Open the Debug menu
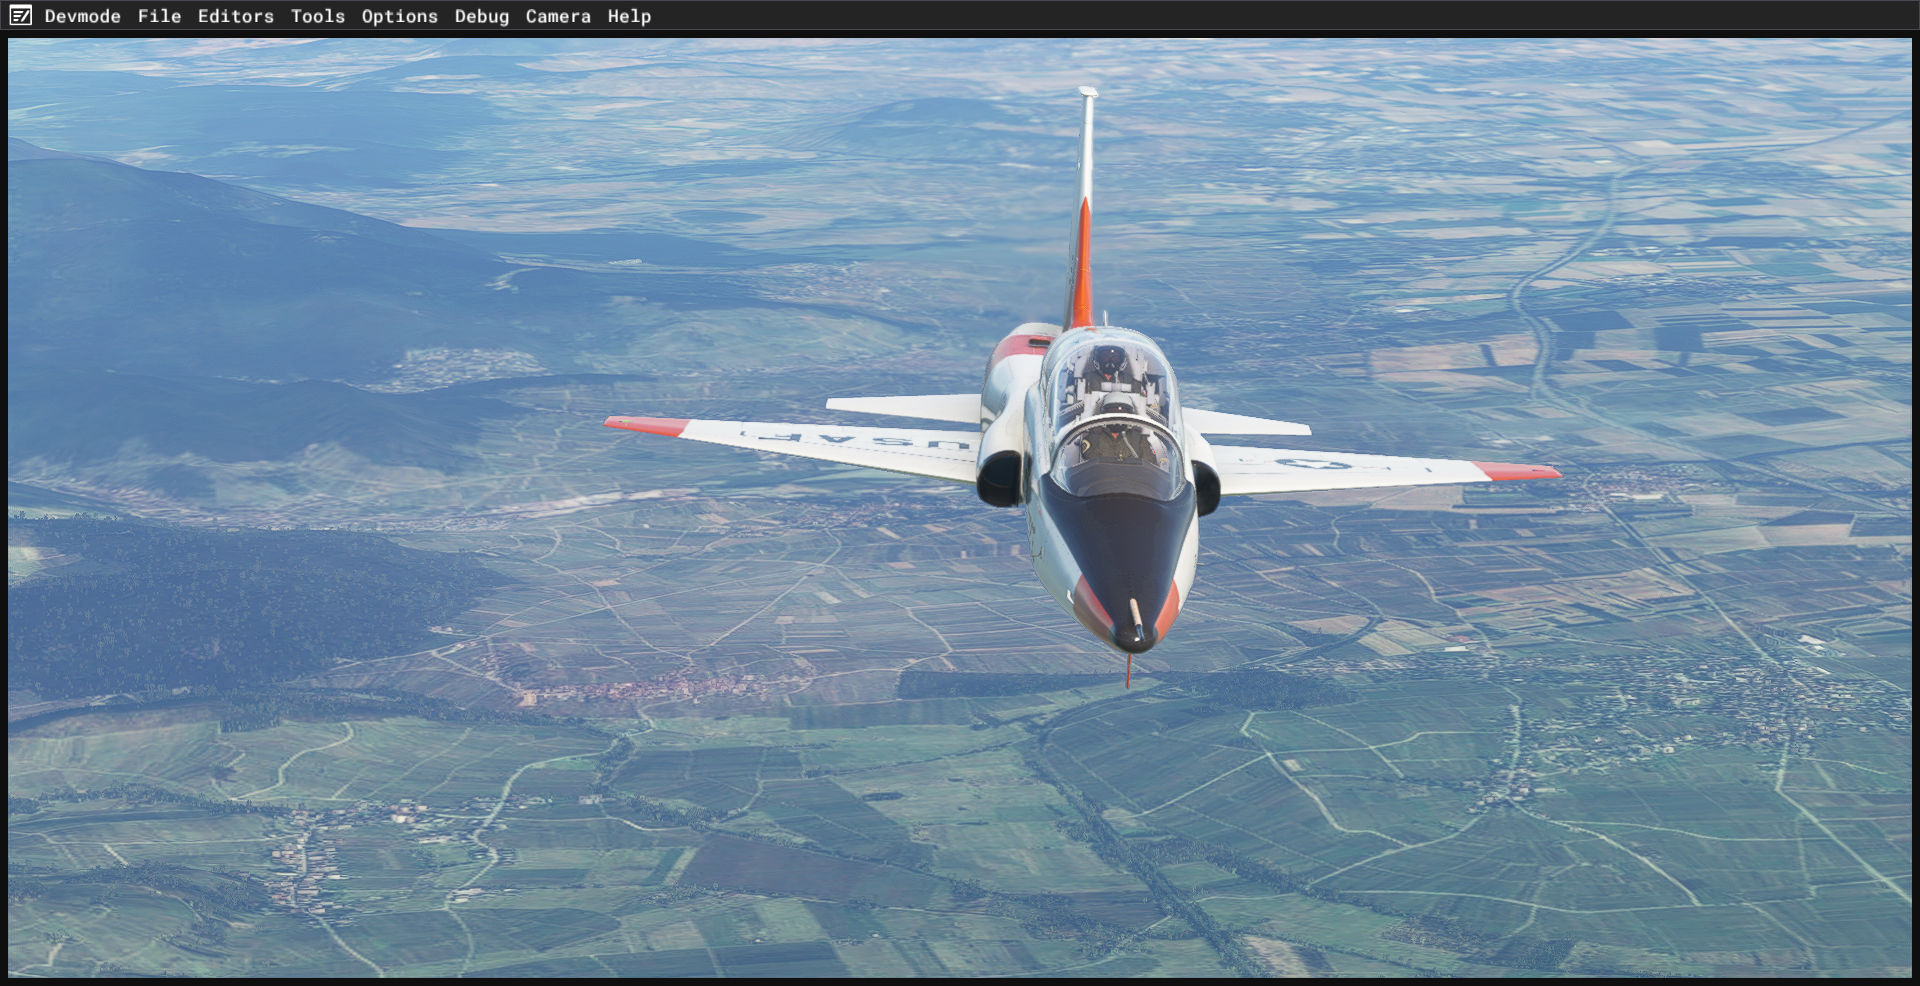The height and width of the screenshot is (986, 1920). coord(481,16)
